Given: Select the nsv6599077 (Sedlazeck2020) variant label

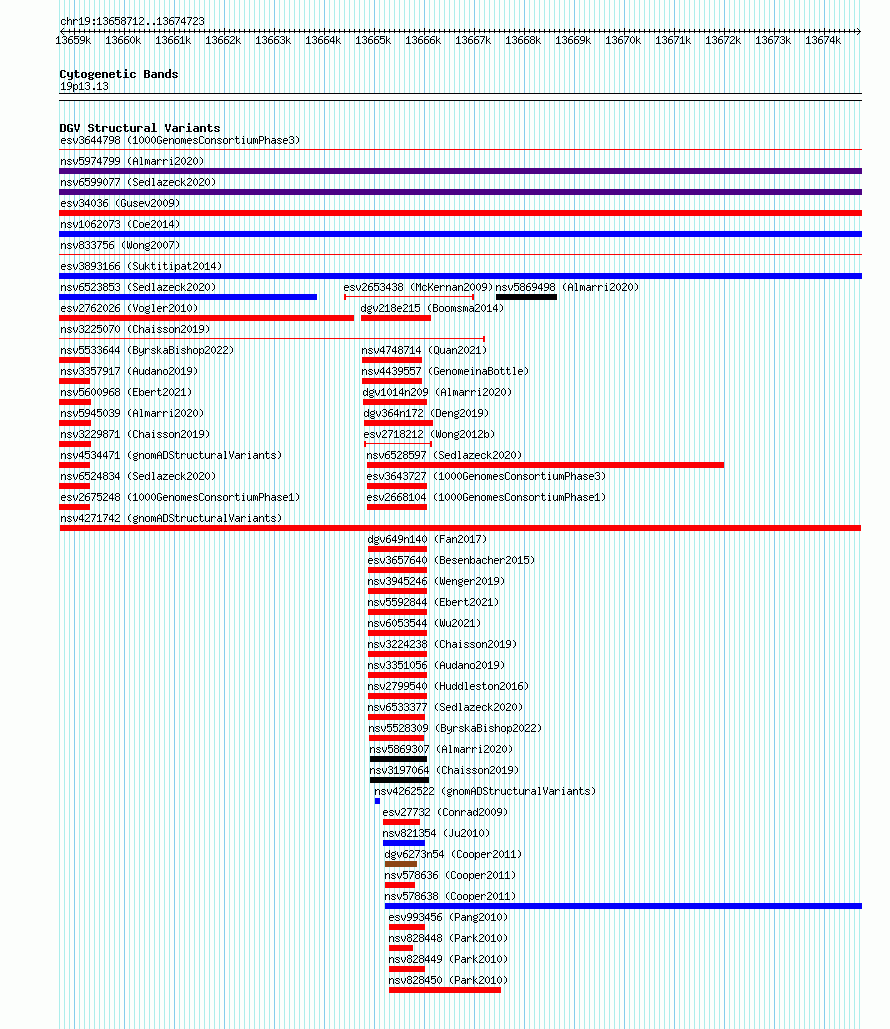Looking at the screenshot, I should coord(138,182).
